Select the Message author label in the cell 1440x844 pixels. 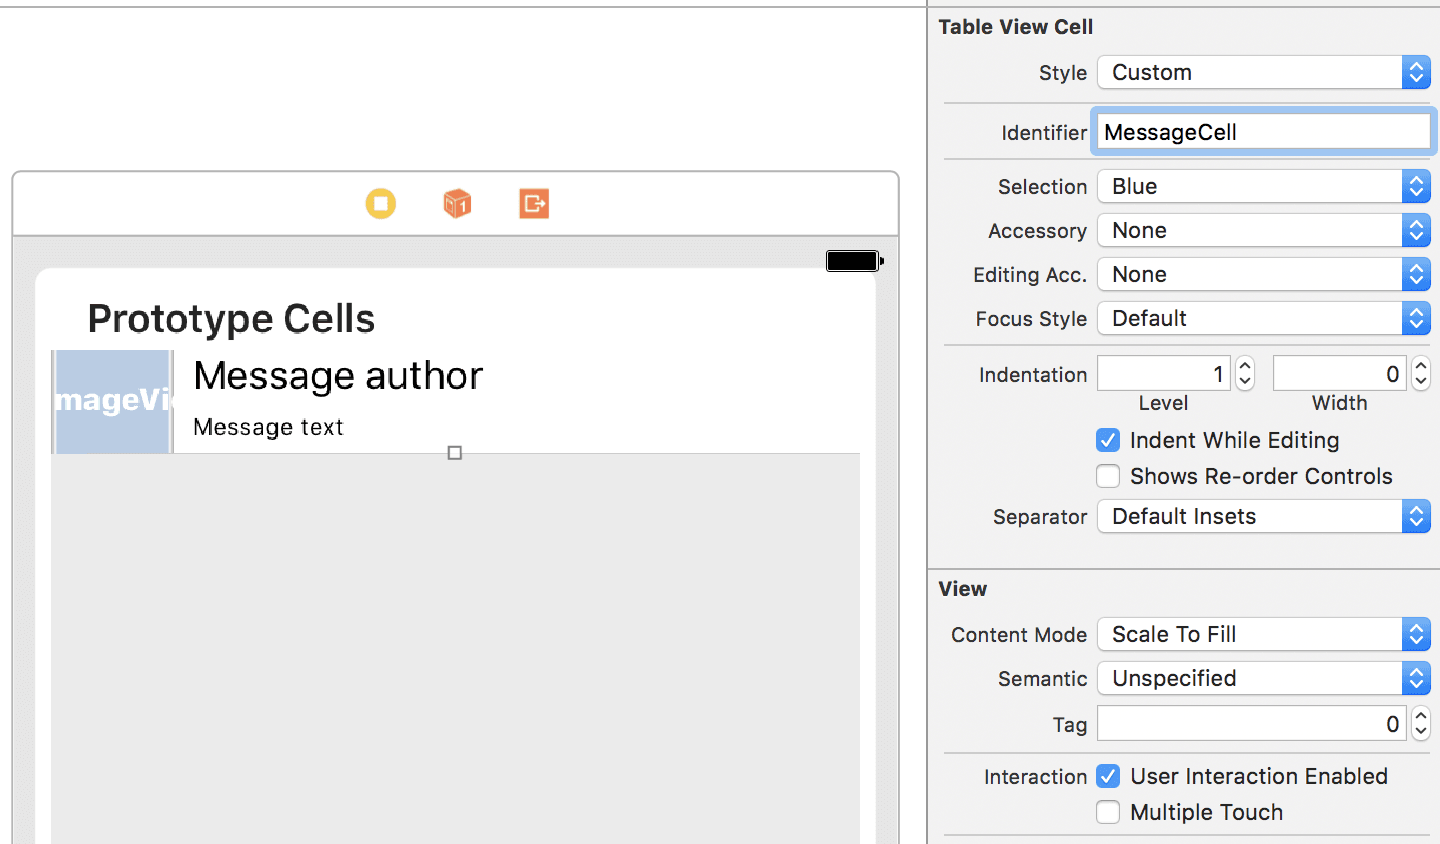coord(337,376)
